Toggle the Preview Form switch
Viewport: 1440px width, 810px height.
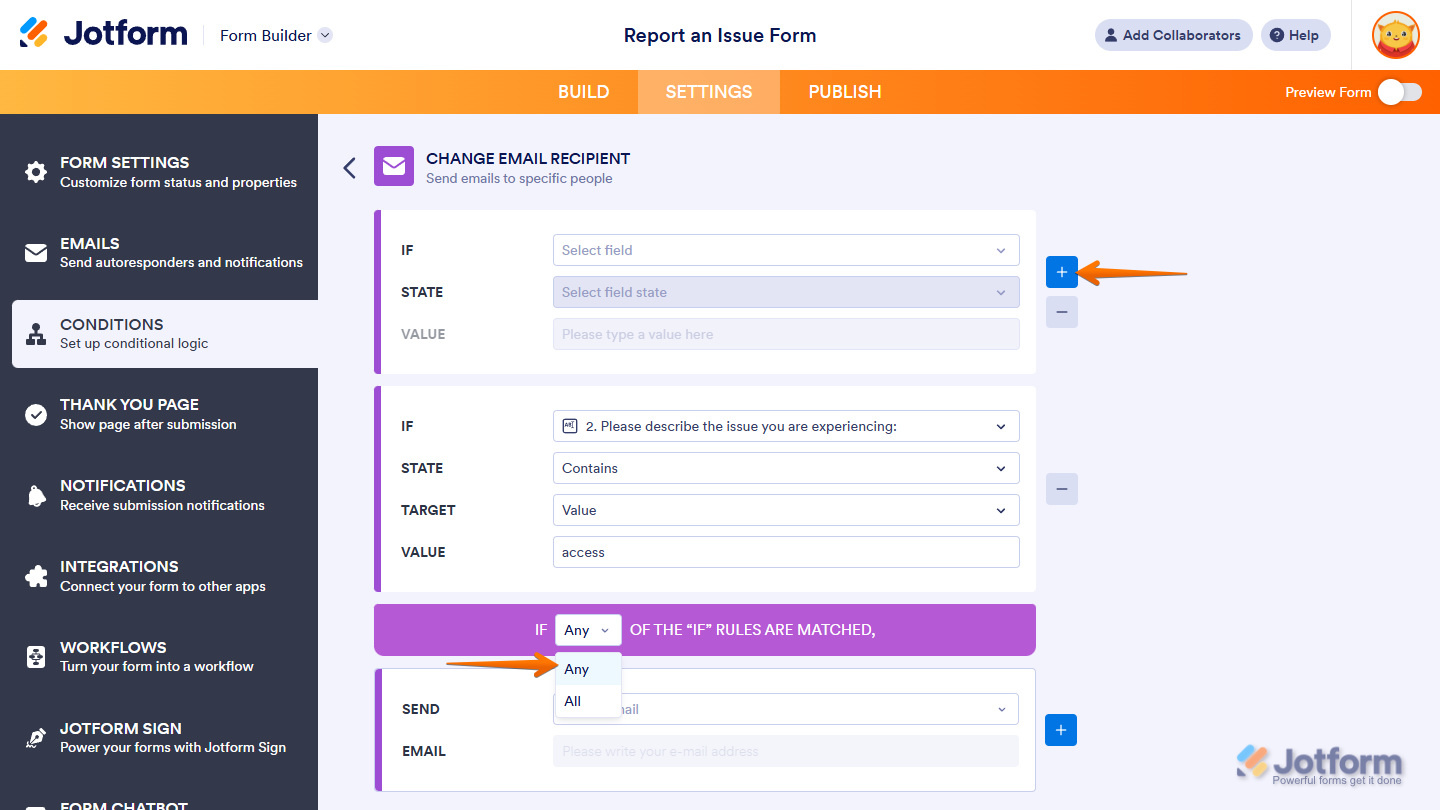[x=1400, y=91]
